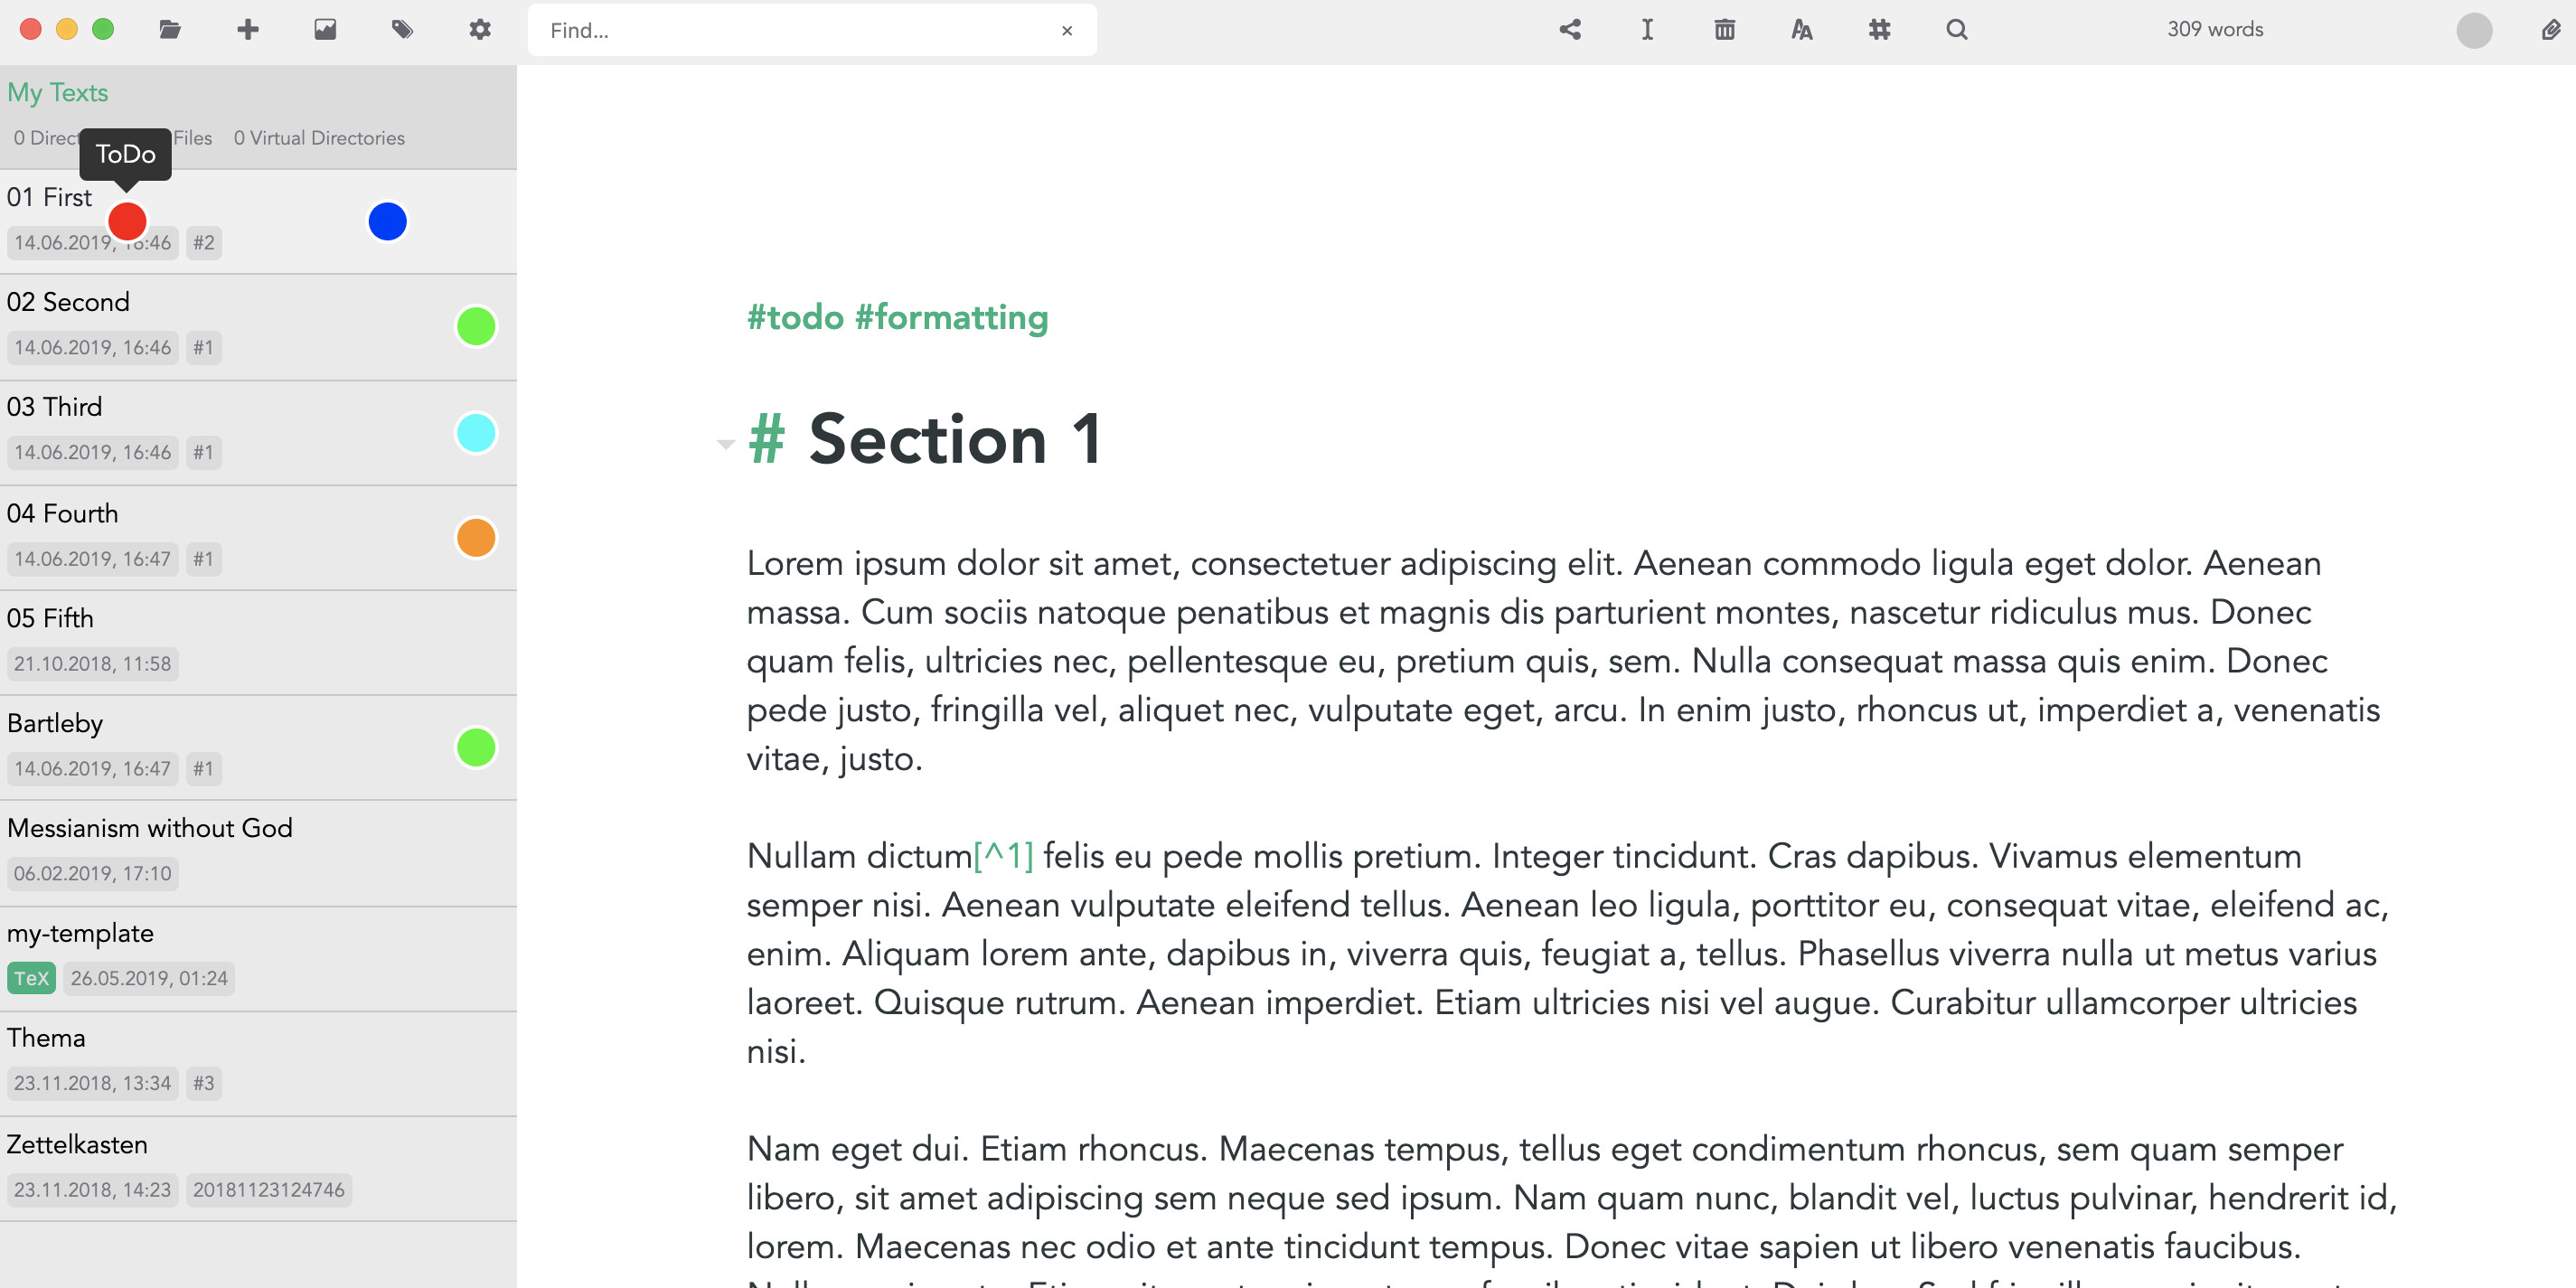Image resolution: width=2576 pixels, height=1288 pixels.
Task: Open the formatting toolbar icon
Action: pos(1802,29)
